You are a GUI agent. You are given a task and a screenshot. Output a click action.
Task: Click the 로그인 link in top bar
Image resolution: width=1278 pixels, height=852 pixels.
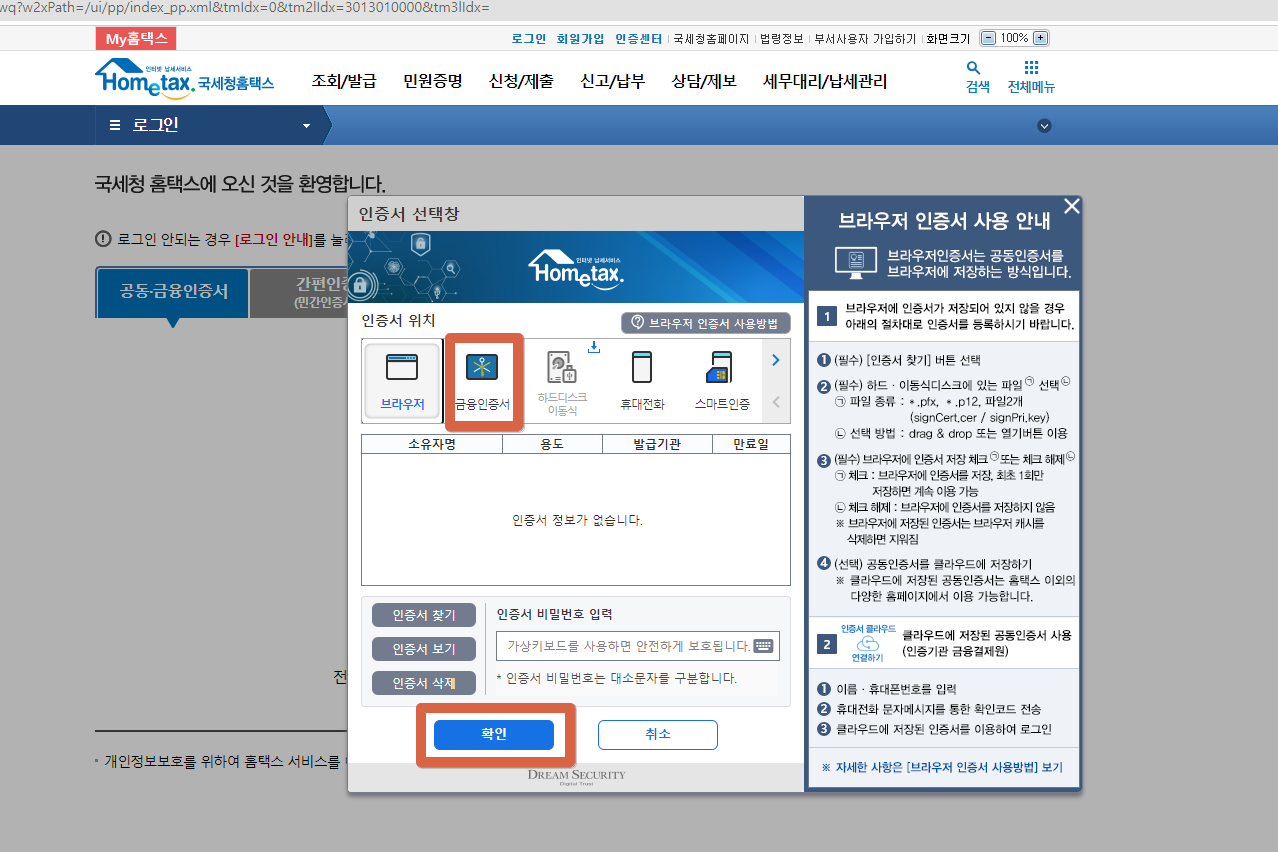pos(529,39)
